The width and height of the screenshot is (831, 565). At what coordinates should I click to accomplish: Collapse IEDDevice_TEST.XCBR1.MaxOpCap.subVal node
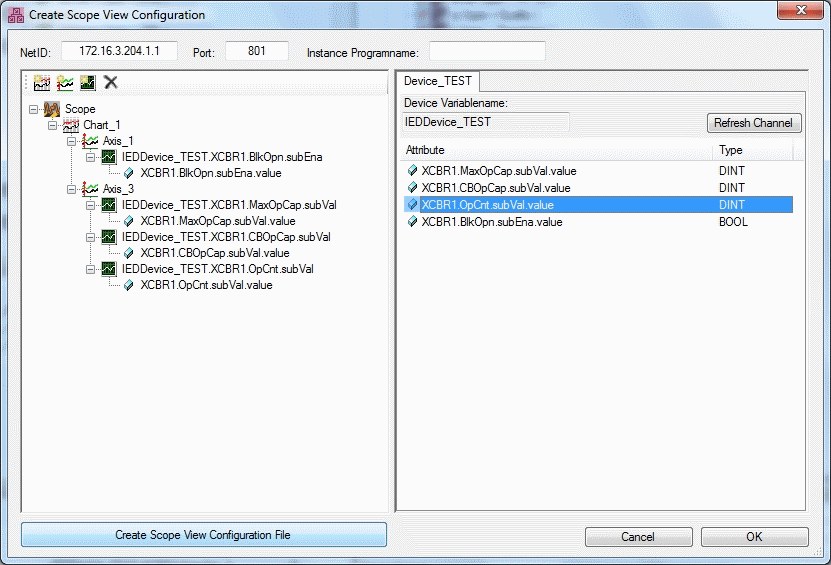(x=91, y=205)
